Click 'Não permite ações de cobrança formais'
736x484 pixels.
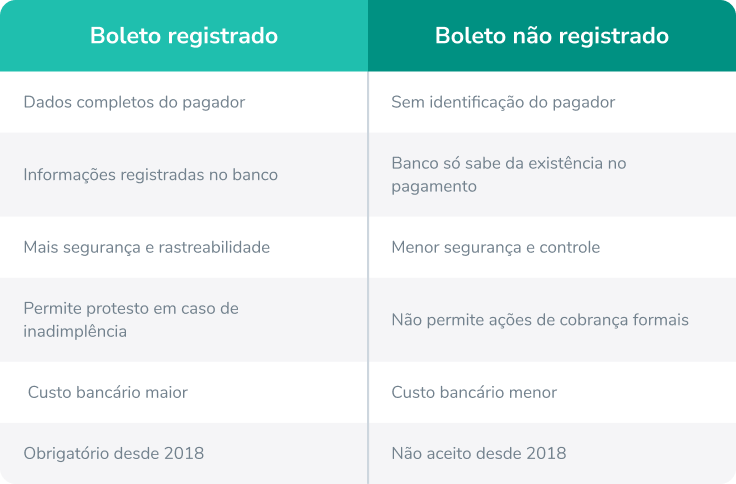tap(540, 320)
